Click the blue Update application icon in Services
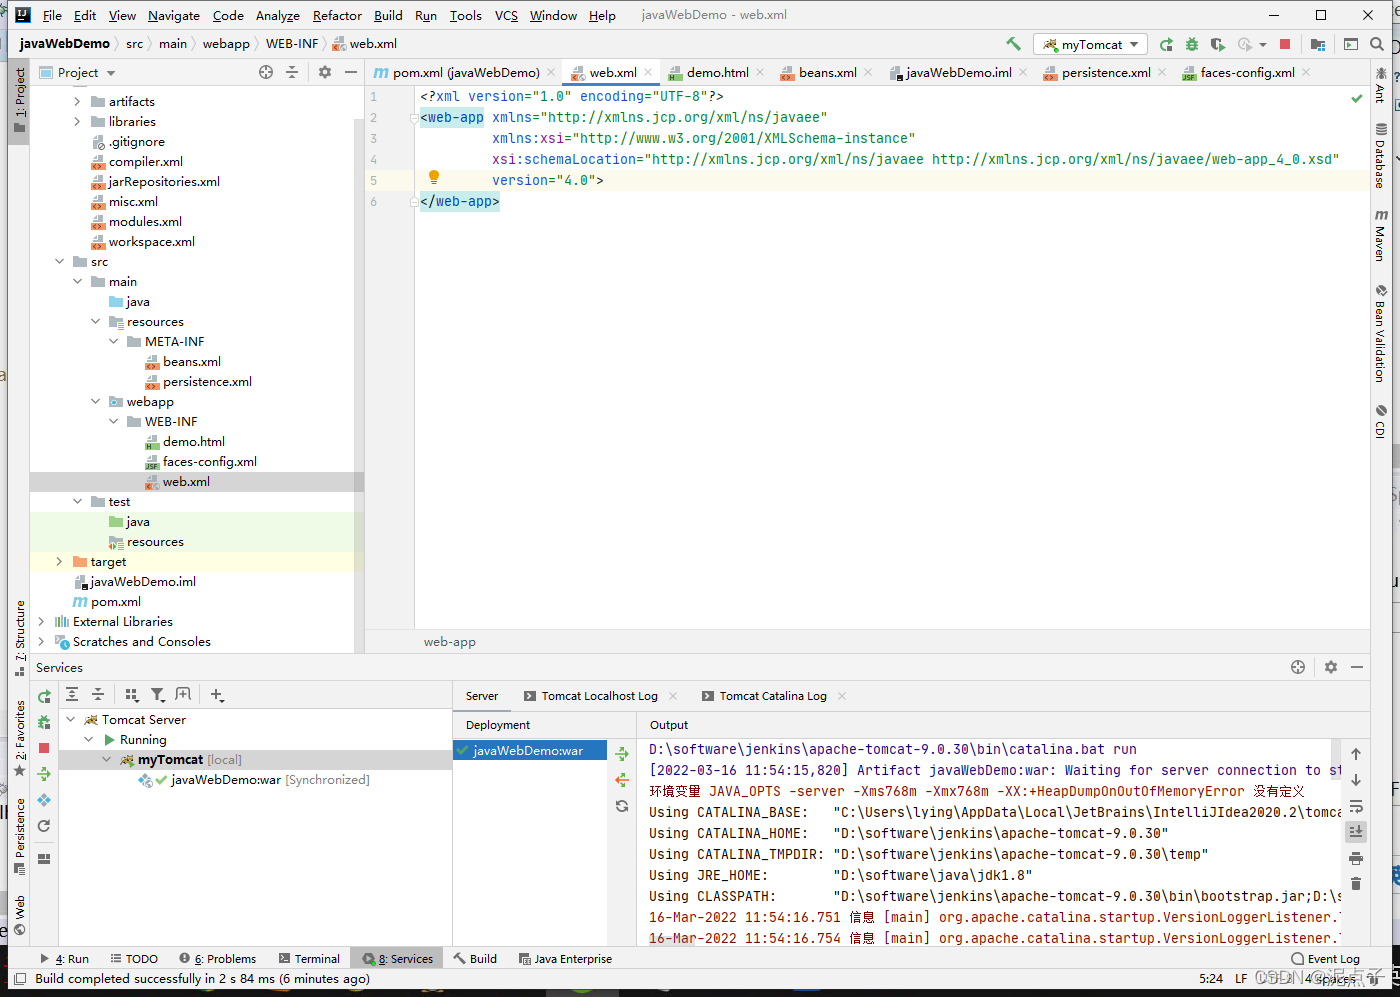Screen dimensions: 1400x997 point(44,800)
